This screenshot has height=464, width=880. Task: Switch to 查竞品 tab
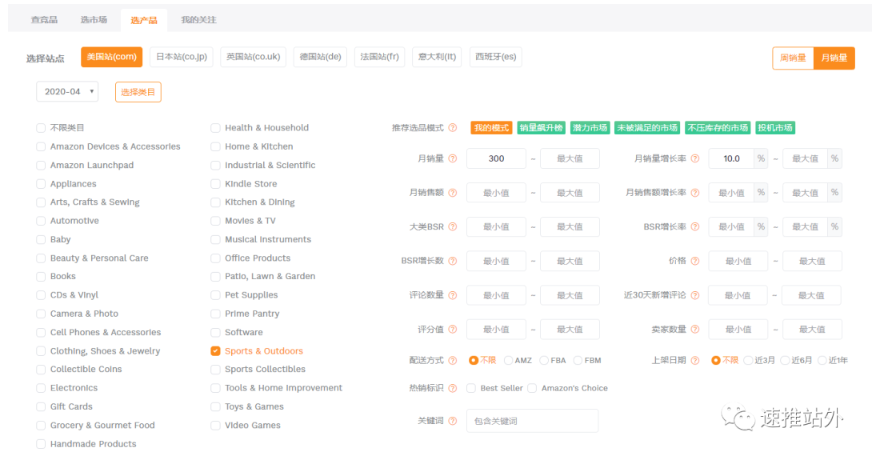pyautogui.click(x=44, y=20)
